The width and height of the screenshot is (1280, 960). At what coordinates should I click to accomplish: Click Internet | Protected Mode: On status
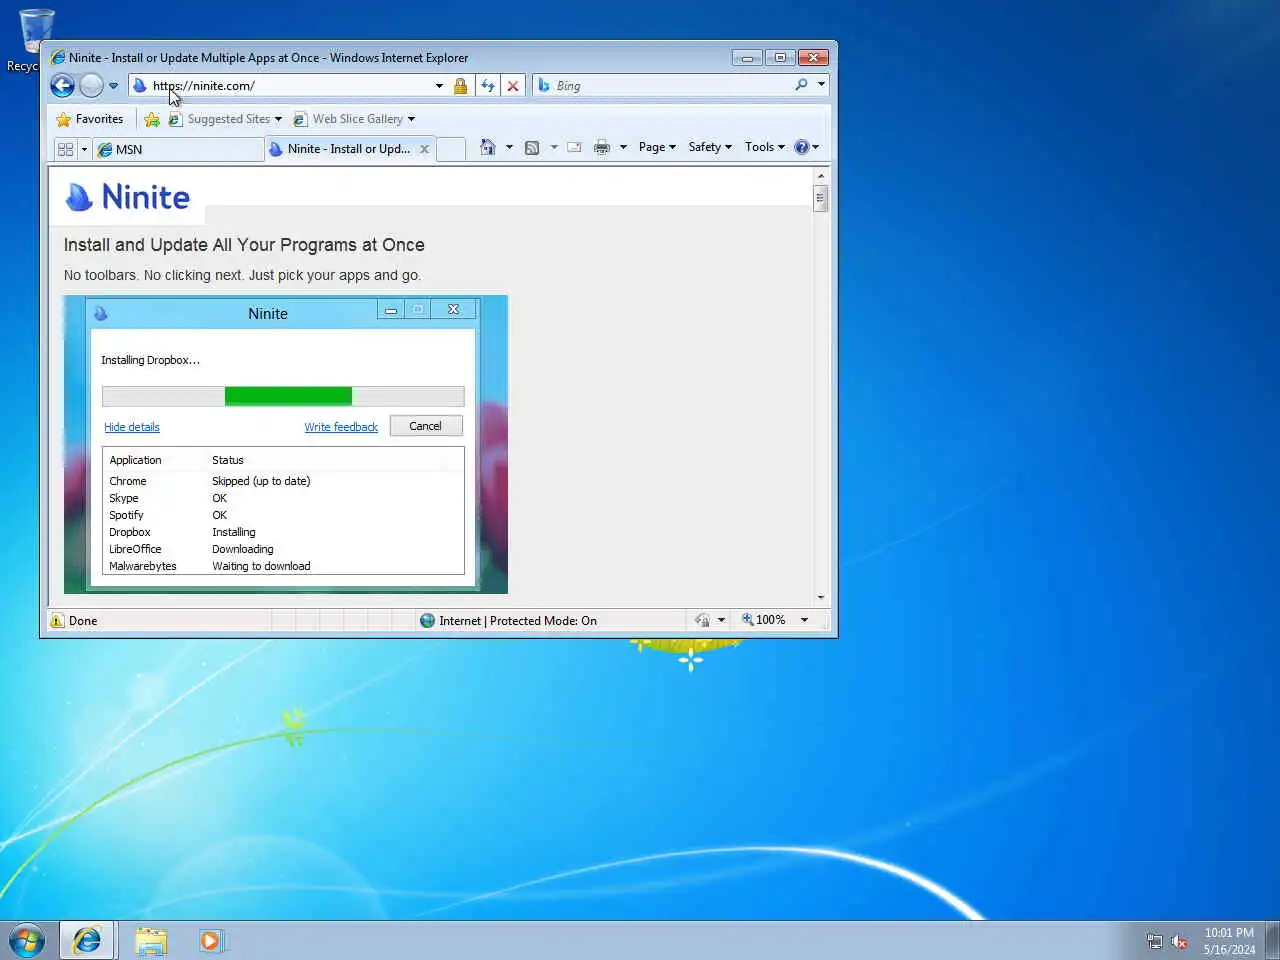(518, 621)
